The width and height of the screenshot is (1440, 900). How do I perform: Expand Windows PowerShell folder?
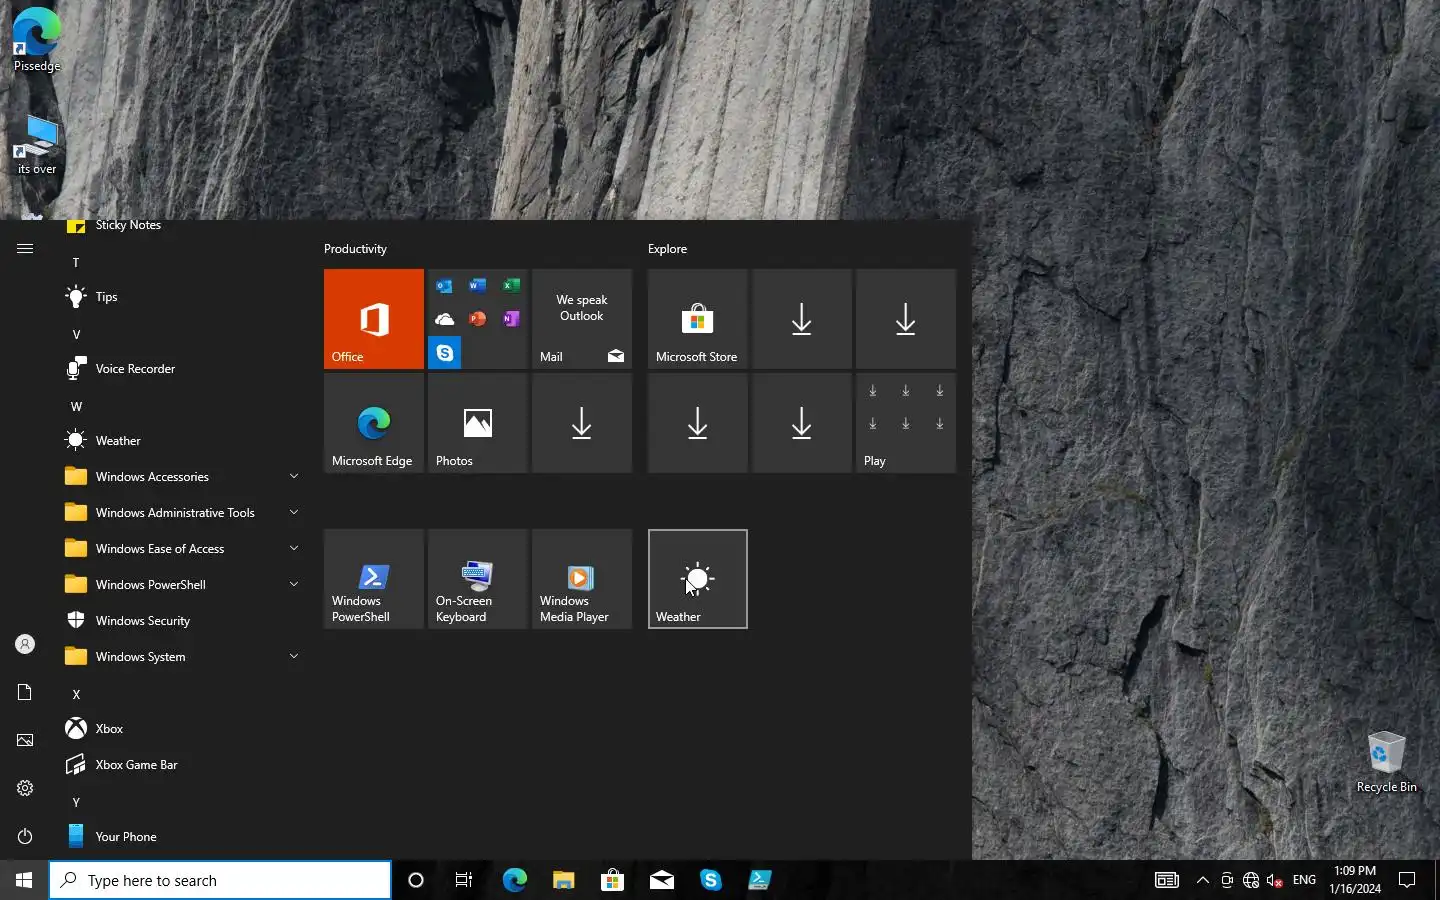(x=180, y=585)
